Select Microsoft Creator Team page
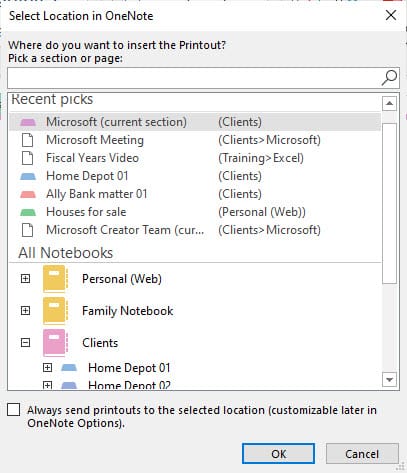The width and height of the screenshot is (407, 473). click(x=195, y=230)
